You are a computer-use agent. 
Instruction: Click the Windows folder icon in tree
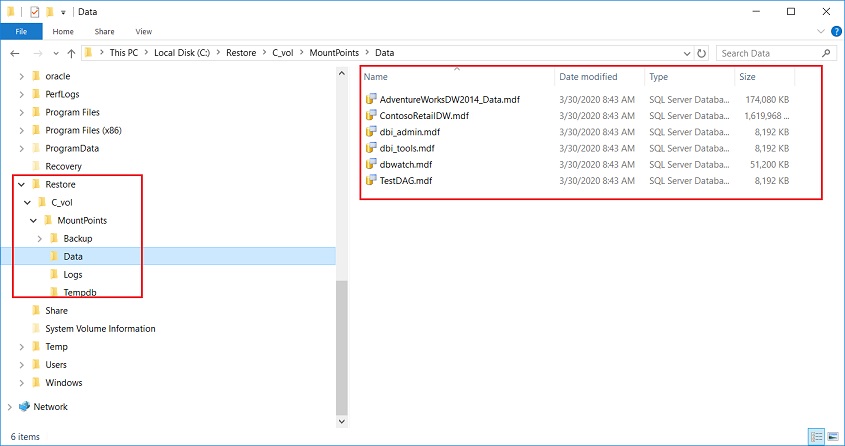click(x=36, y=382)
